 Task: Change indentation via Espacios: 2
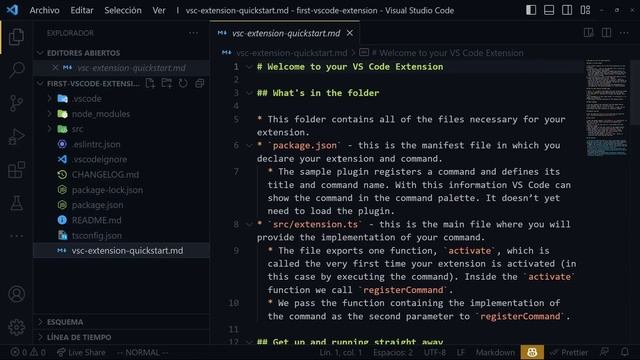(x=393, y=352)
